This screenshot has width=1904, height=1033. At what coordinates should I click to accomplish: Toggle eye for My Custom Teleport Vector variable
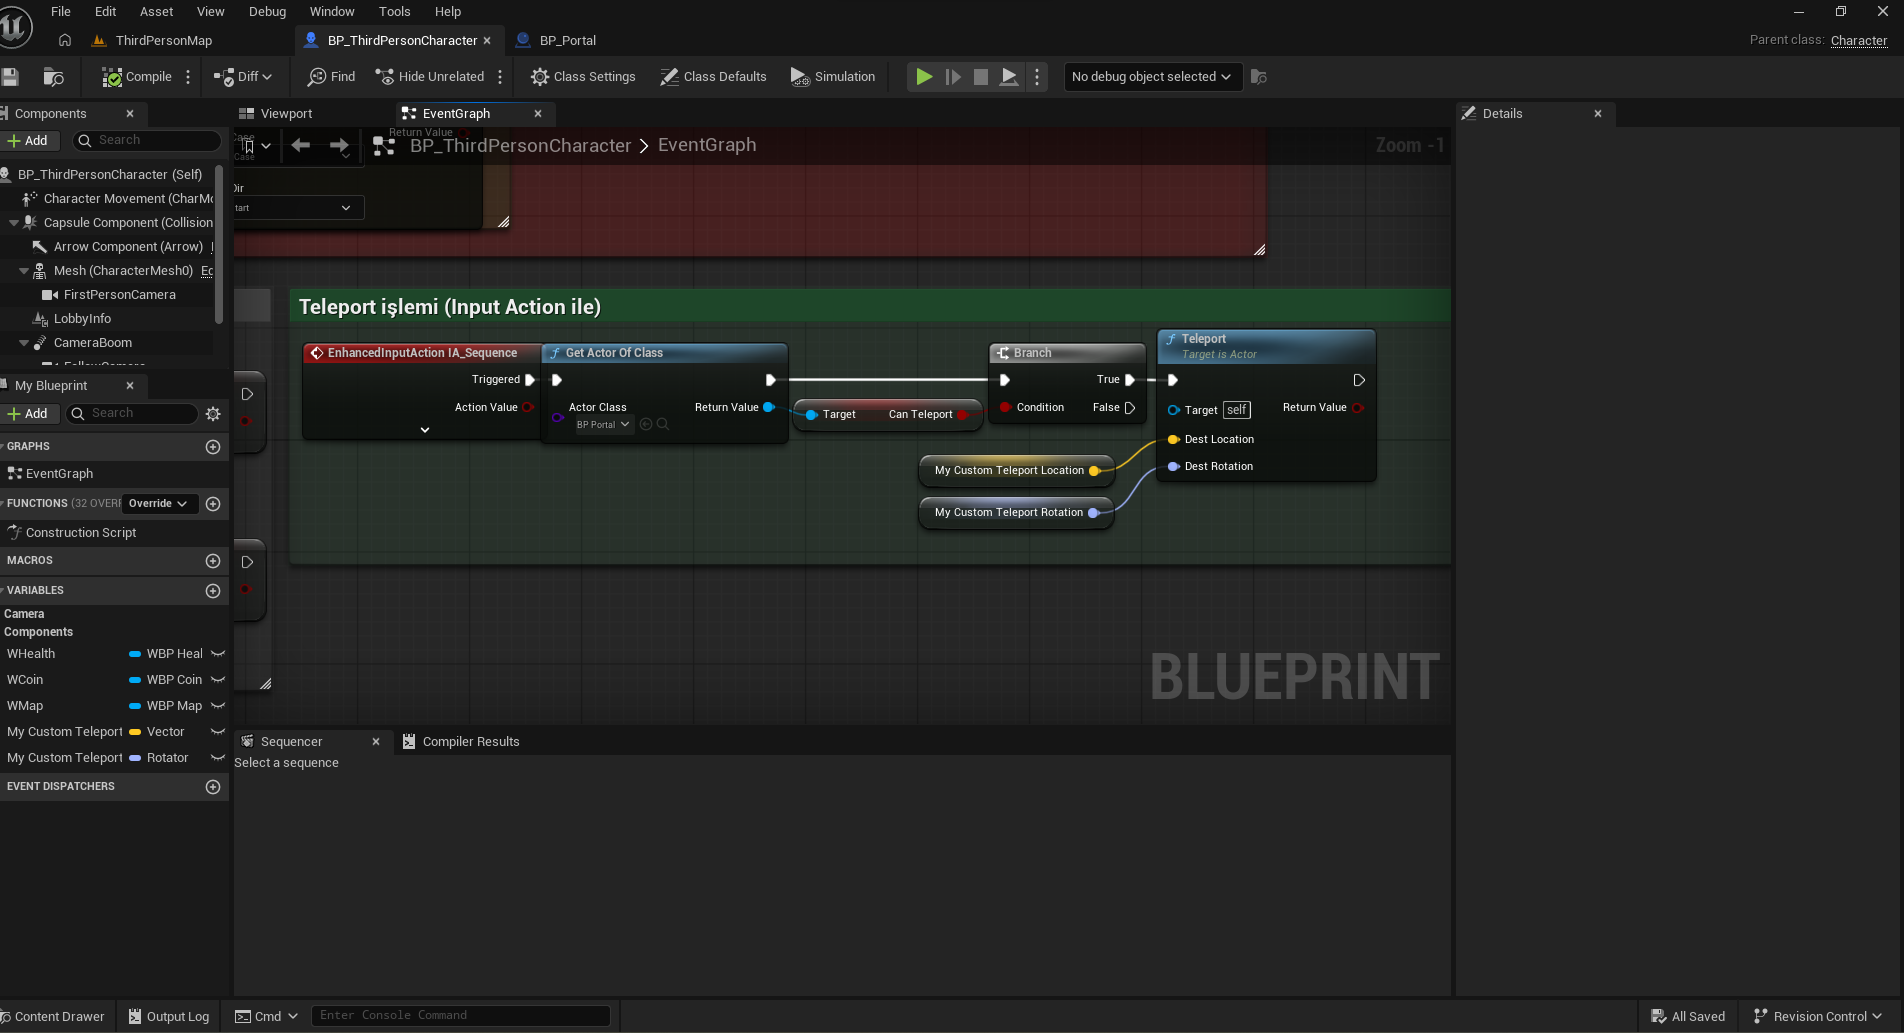click(218, 732)
